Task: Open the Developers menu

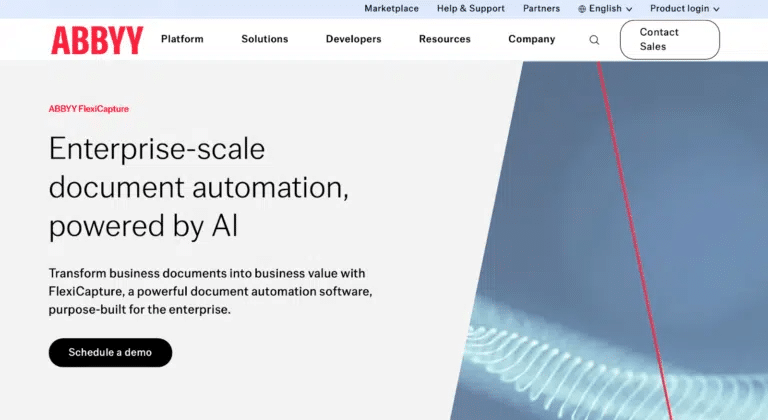Action: 353,39
